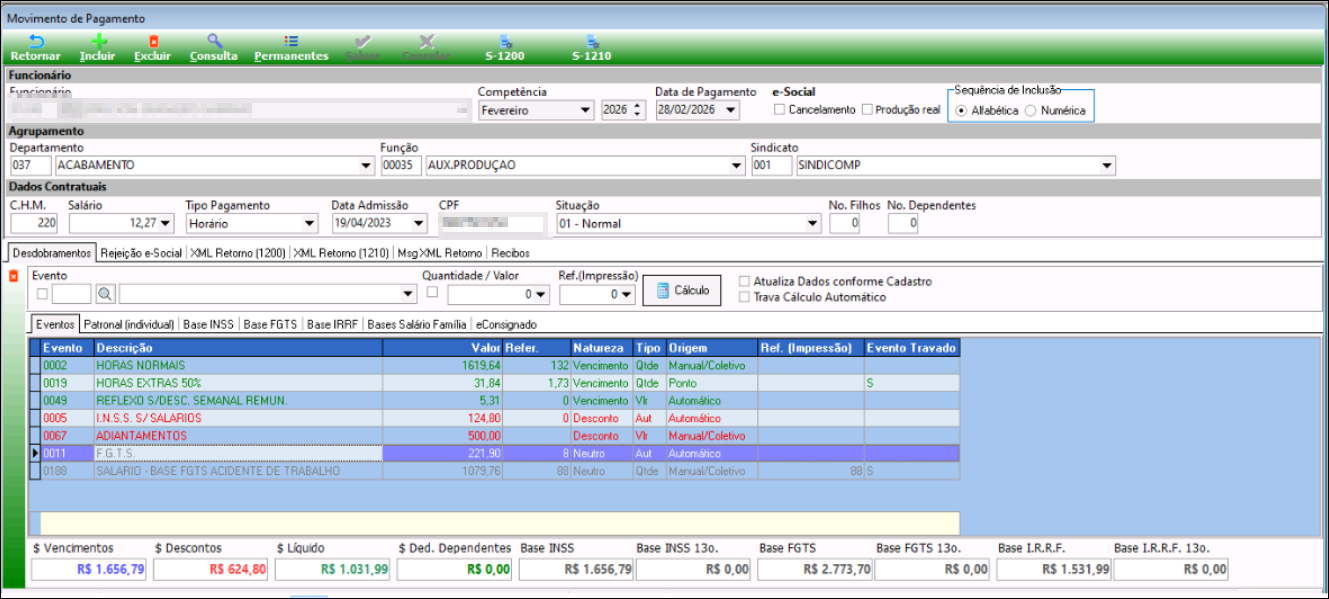Click the Permanentes list icon
Screen dimensions: 1329x599
(291, 42)
